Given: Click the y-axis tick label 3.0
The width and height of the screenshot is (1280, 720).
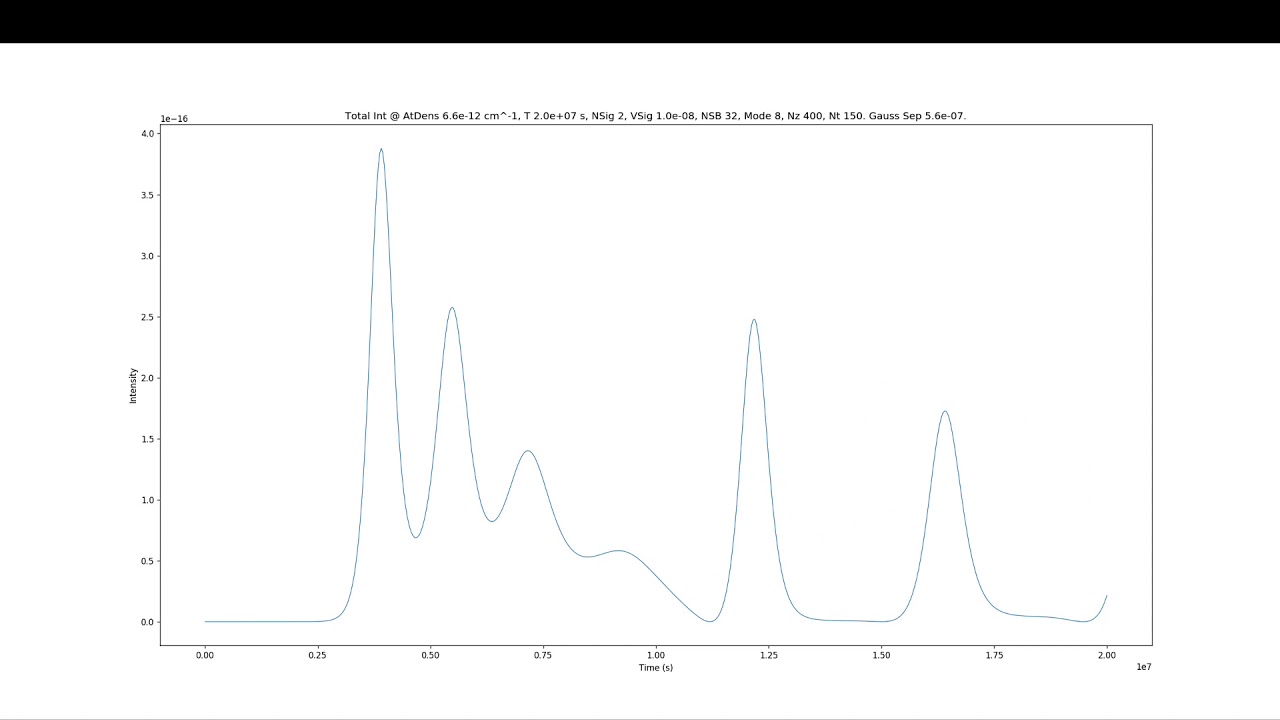Looking at the screenshot, I should pyautogui.click(x=147, y=256).
